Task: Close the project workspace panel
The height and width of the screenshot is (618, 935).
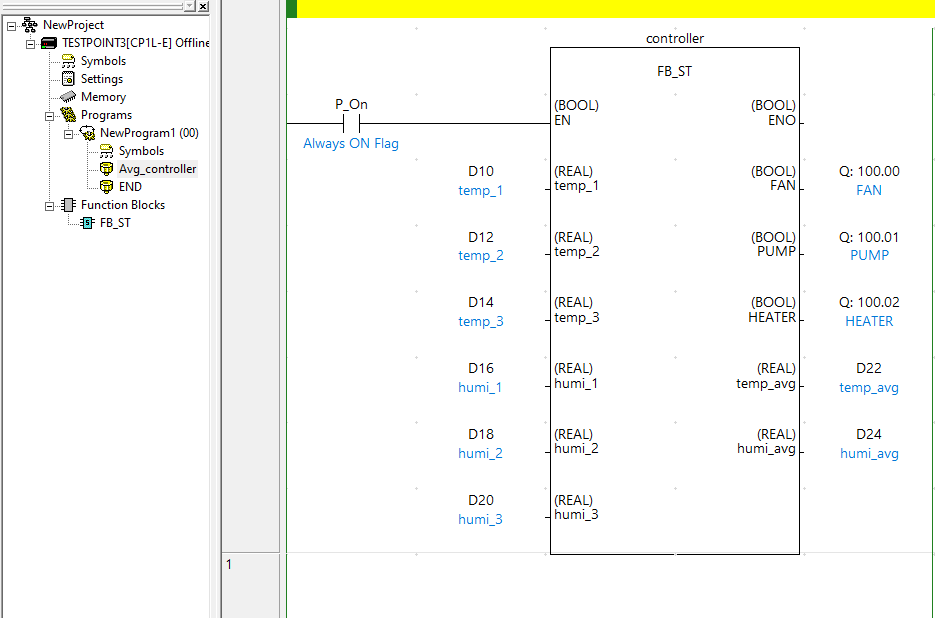Action: (203, 5)
